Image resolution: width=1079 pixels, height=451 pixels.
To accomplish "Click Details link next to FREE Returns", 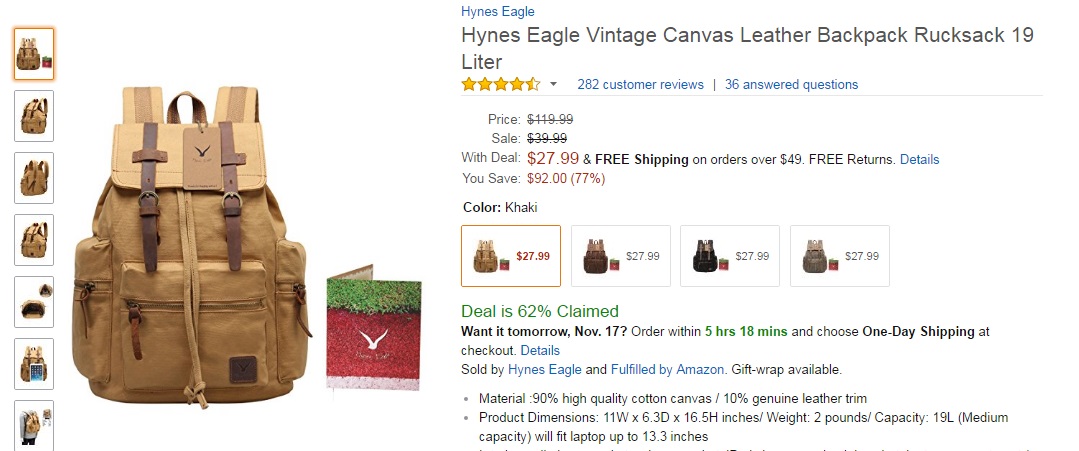I will [919, 159].
